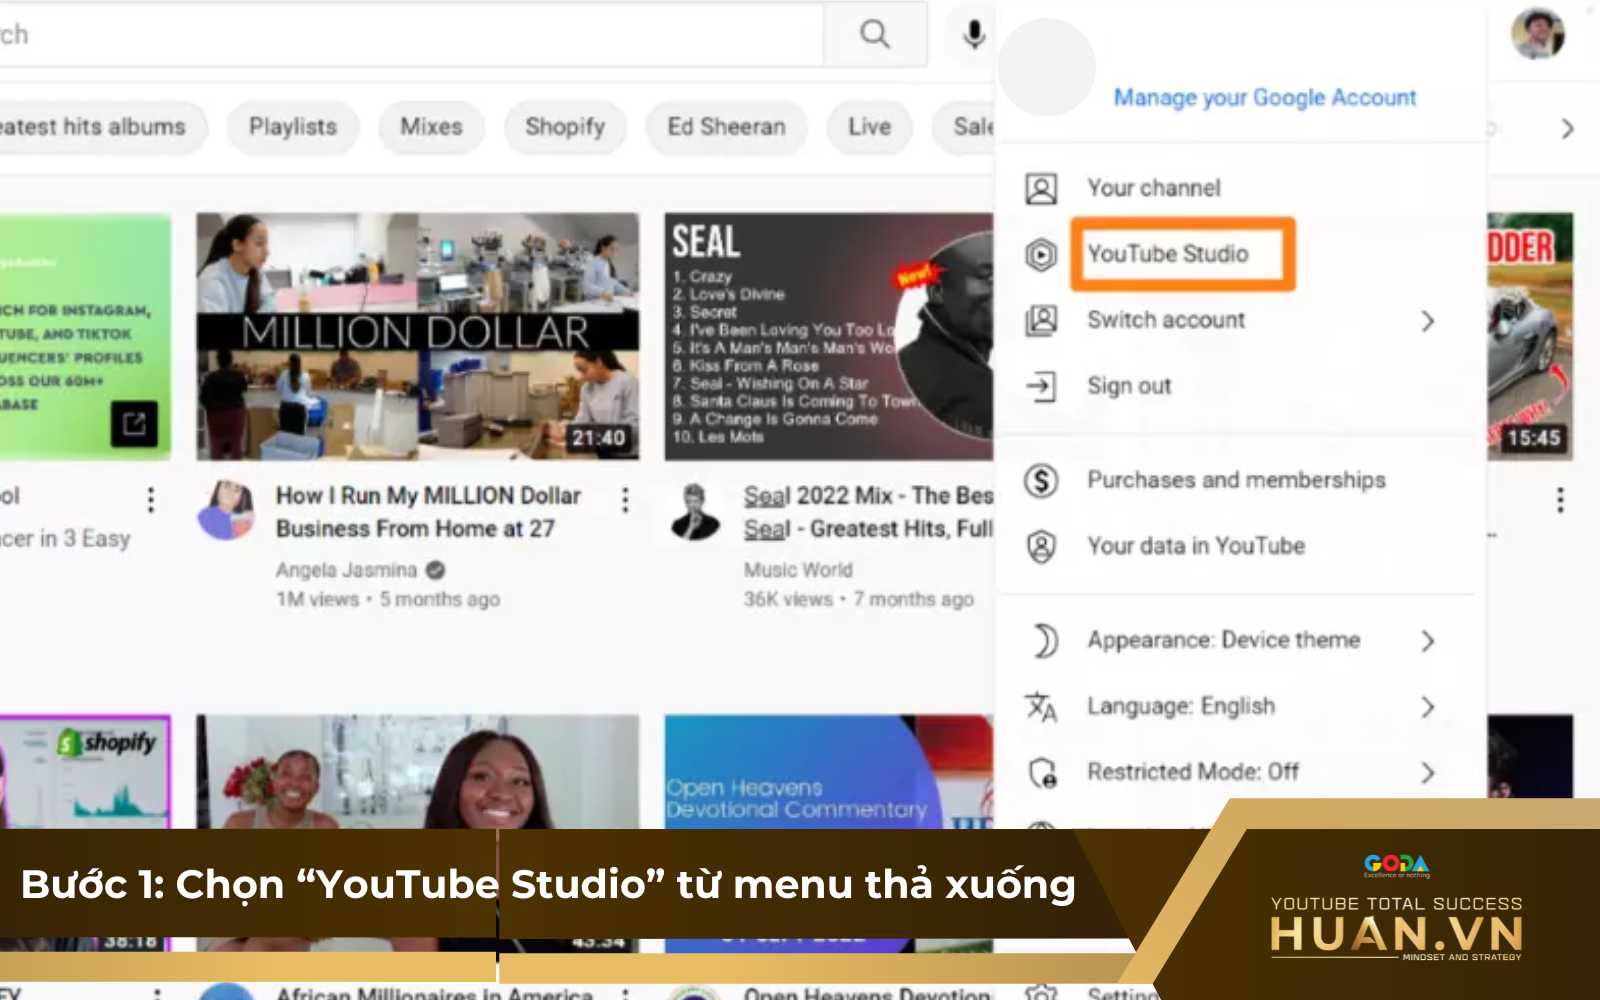Image resolution: width=1600 pixels, height=1000 pixels.
Task: Open the 15:45 car video thumbnail
Action: (1530, 336)
